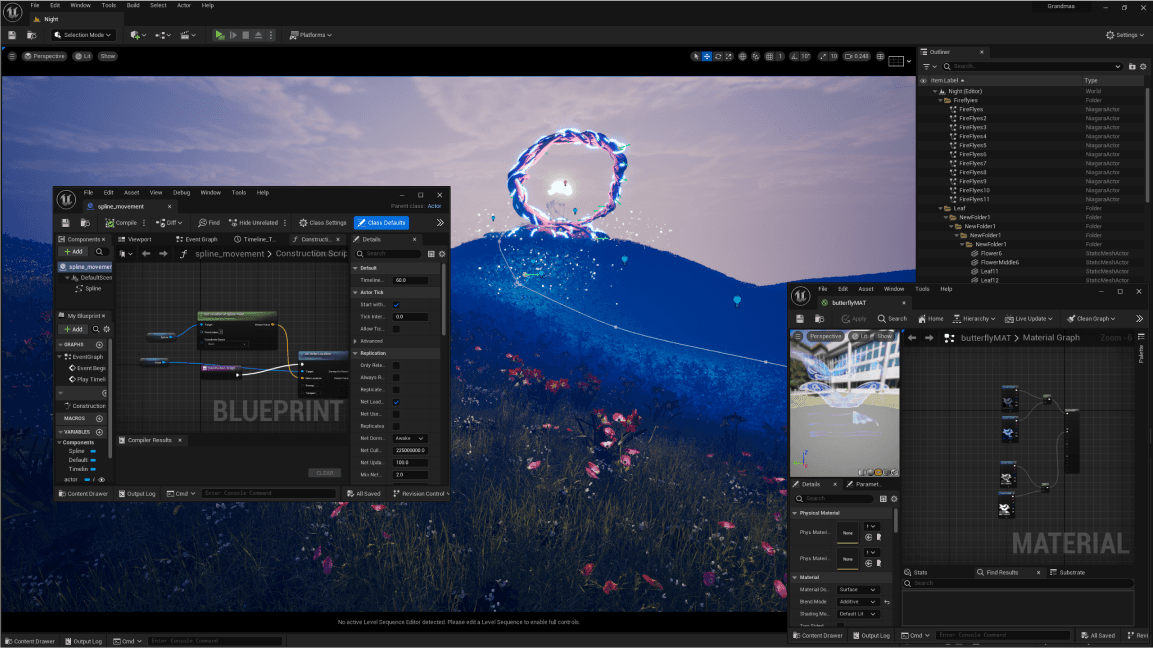Click the Eject button in main toolbar

[258, 35]
